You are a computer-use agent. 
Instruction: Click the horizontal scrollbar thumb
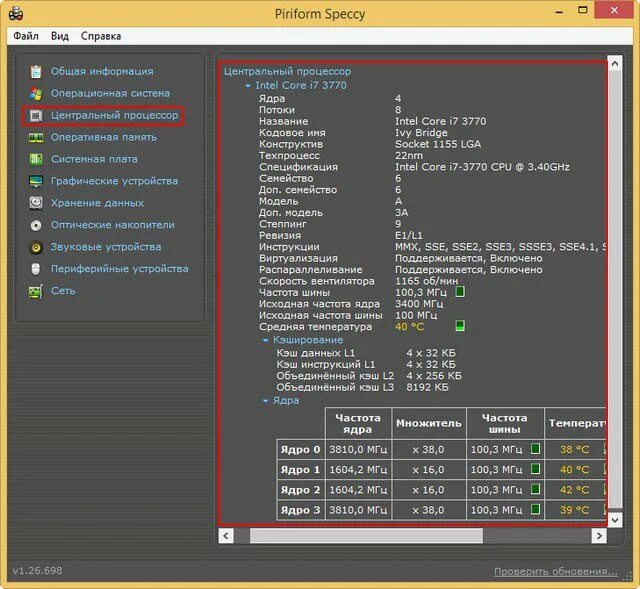click(x=366, y=536)
